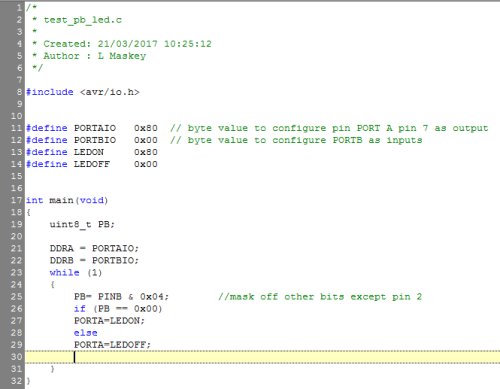Click the DDRB assignment on line 22
The image size is (500, 389).
click(x=94, y=260)
